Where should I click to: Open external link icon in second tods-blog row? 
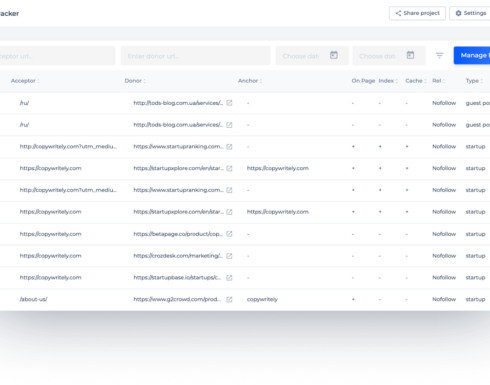229,125
